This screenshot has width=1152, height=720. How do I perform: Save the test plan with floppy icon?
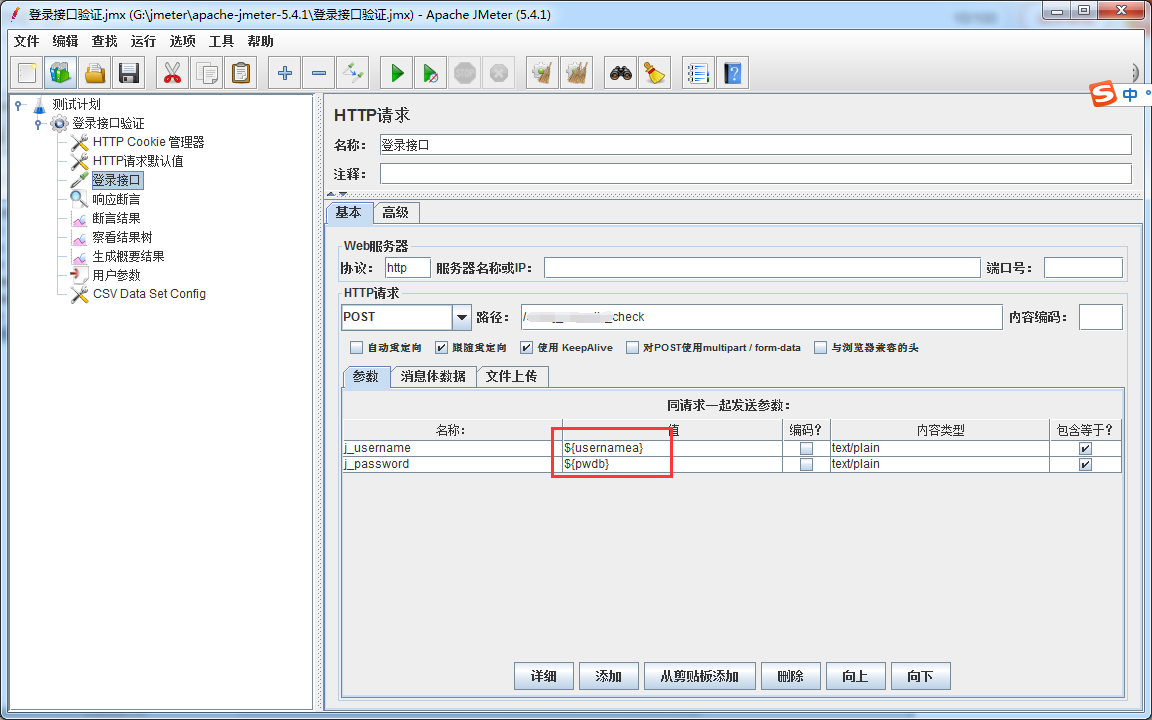[x=129, y=73]
